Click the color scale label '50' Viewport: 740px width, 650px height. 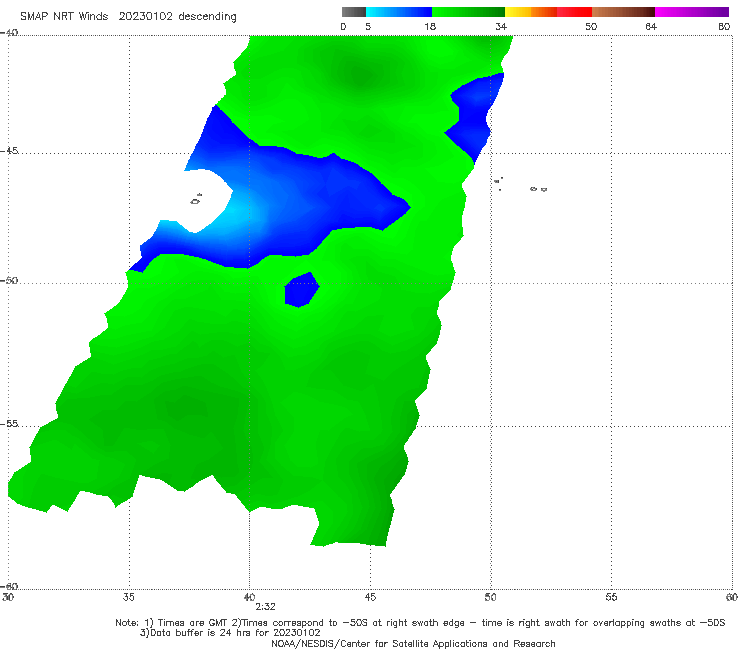pyautogui.click(x=591, y=27)
